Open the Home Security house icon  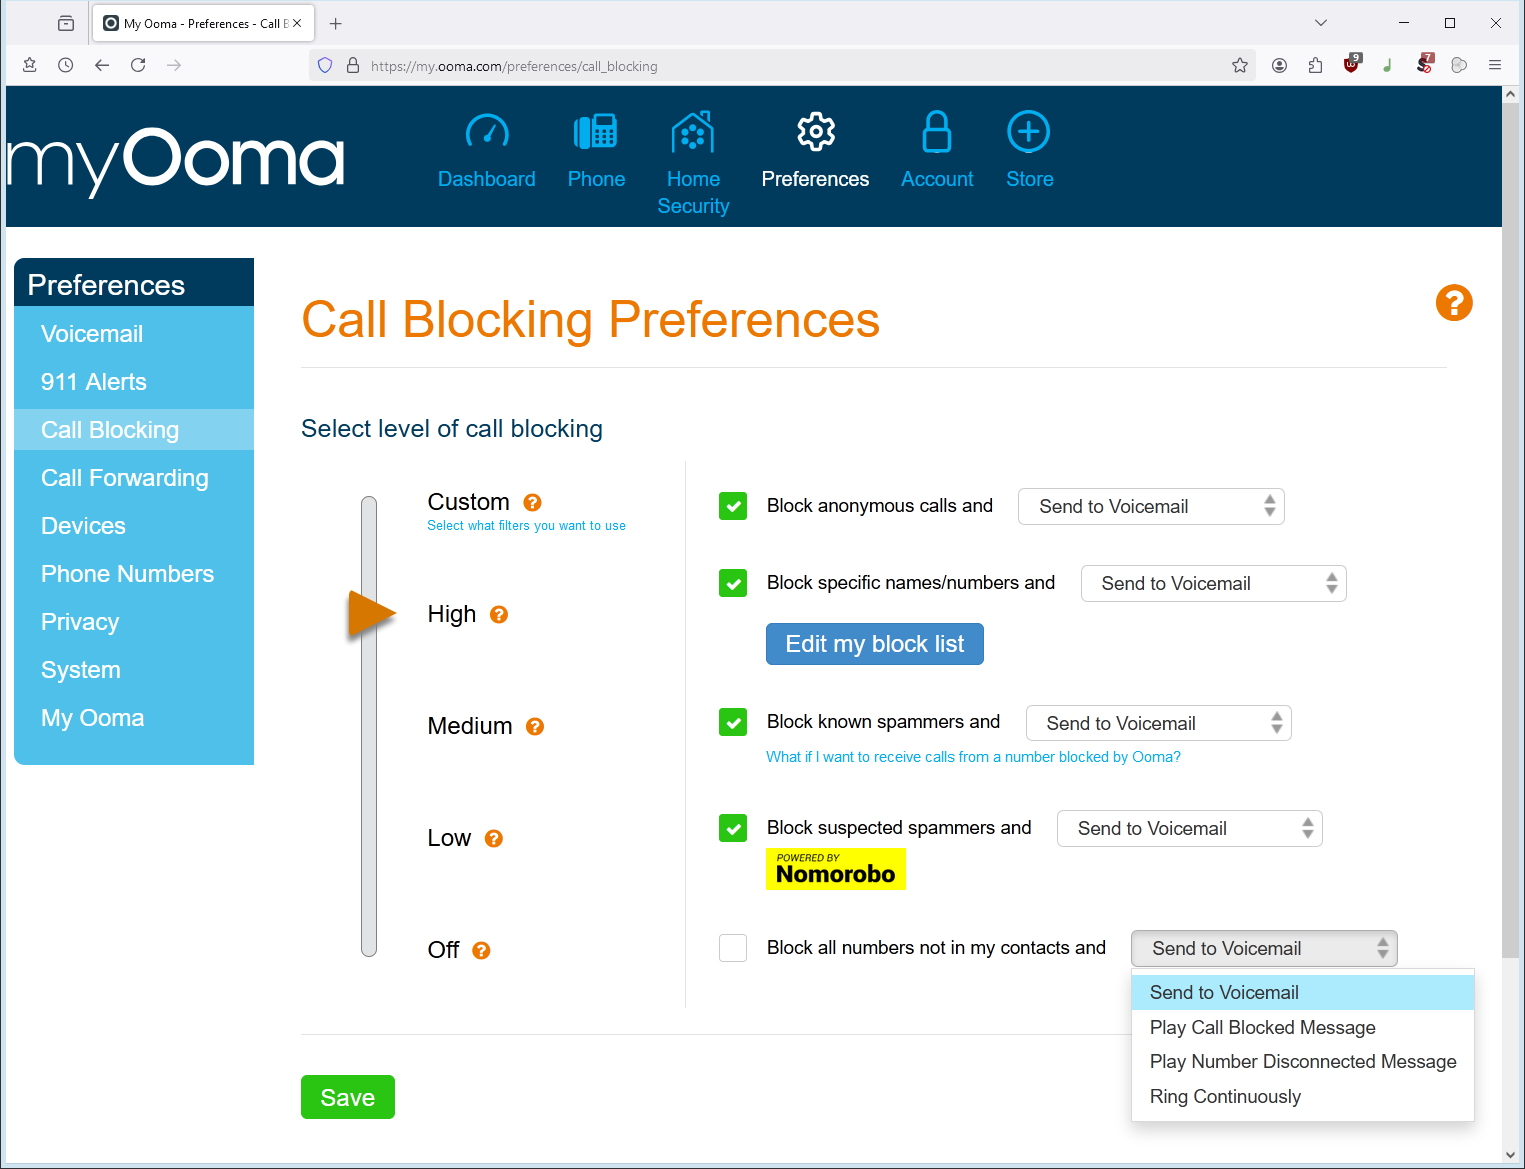coord(693,132)
